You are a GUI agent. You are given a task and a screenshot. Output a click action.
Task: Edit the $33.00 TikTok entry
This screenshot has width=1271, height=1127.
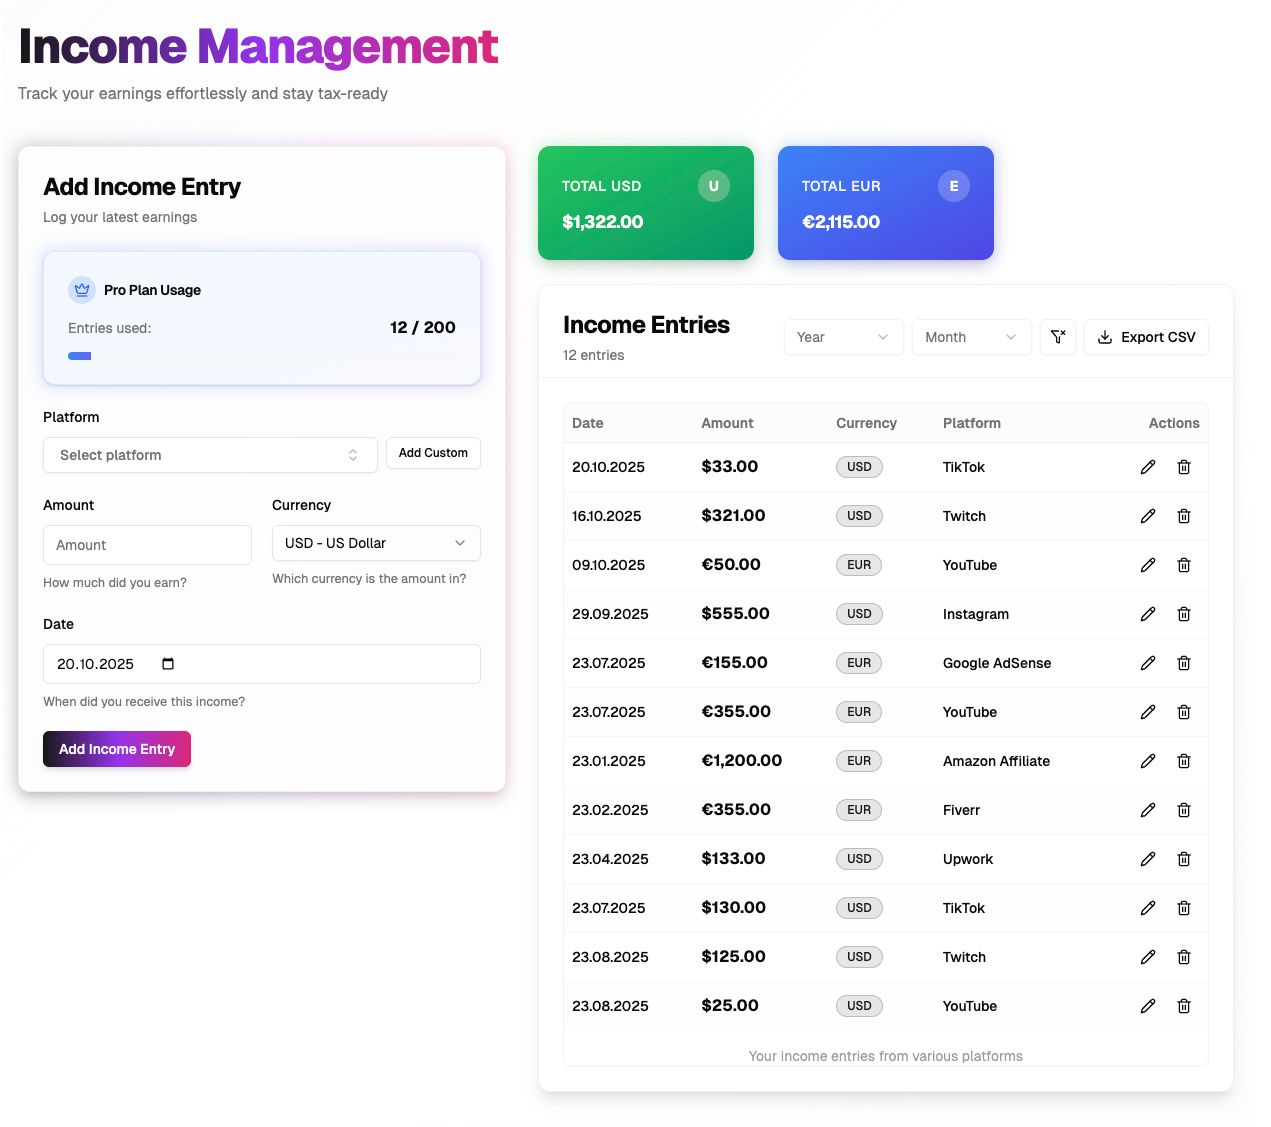tap(1147, 467)
